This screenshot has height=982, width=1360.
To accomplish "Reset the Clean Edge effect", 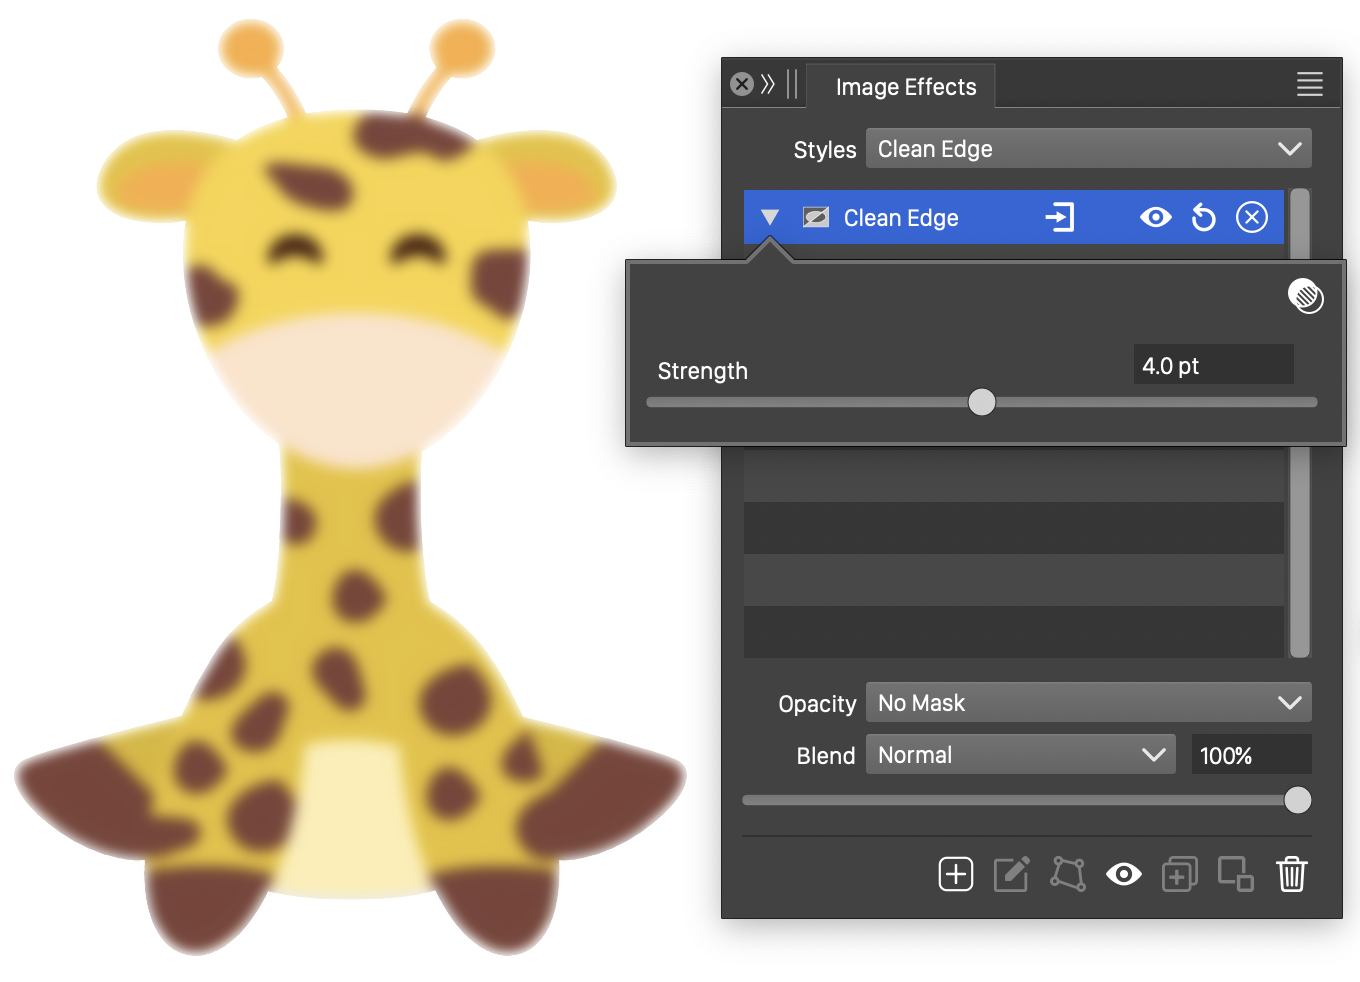I will 1204,217.
